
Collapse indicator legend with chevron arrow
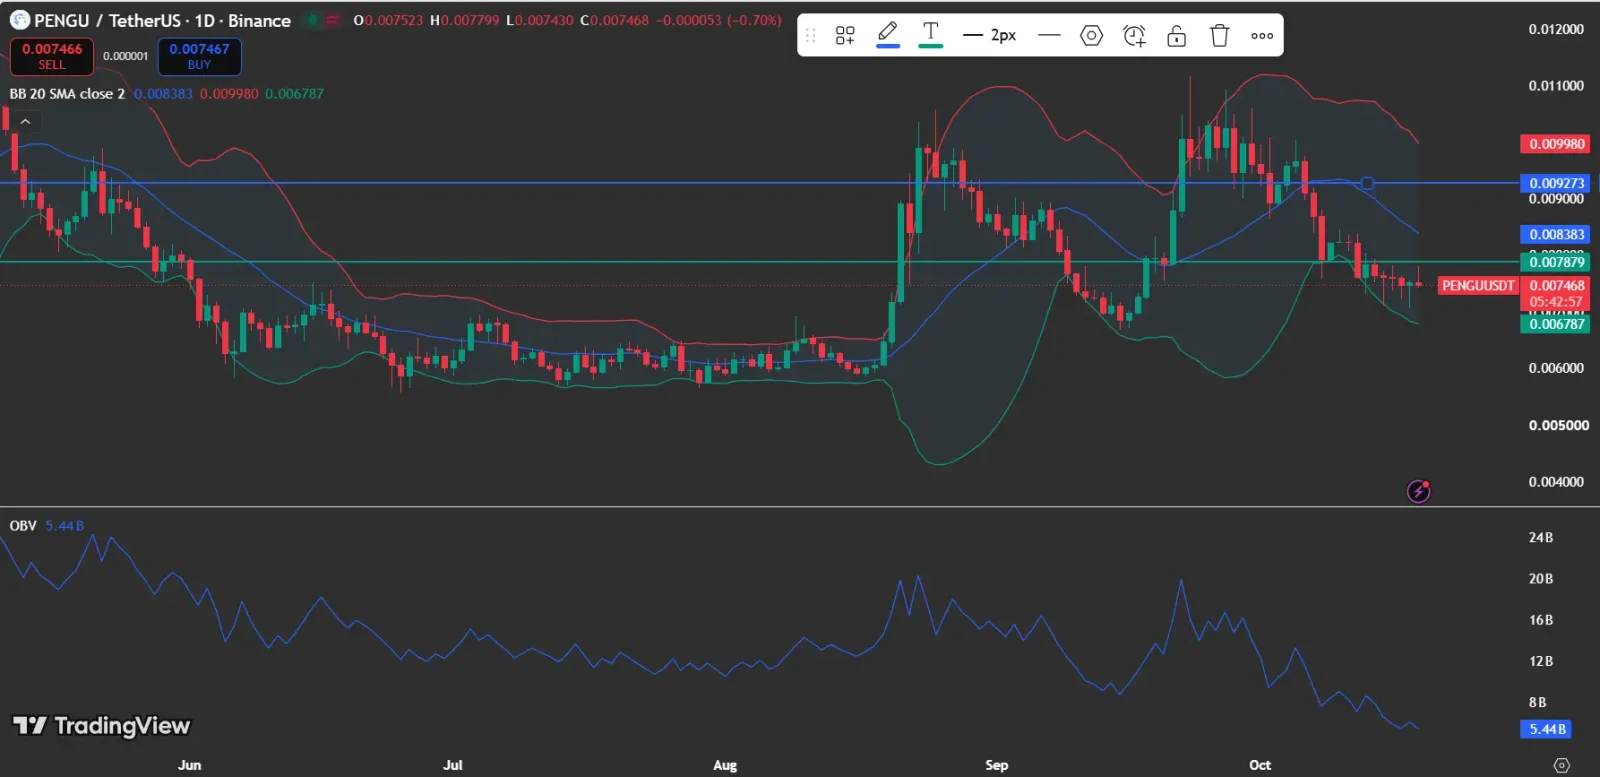tap(25, 121)
